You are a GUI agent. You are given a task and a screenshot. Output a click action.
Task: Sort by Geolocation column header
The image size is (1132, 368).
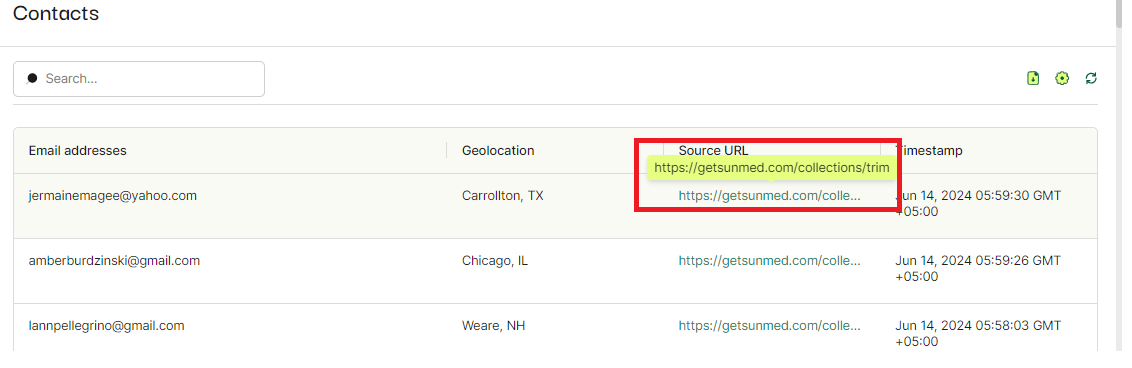[498, 150]
